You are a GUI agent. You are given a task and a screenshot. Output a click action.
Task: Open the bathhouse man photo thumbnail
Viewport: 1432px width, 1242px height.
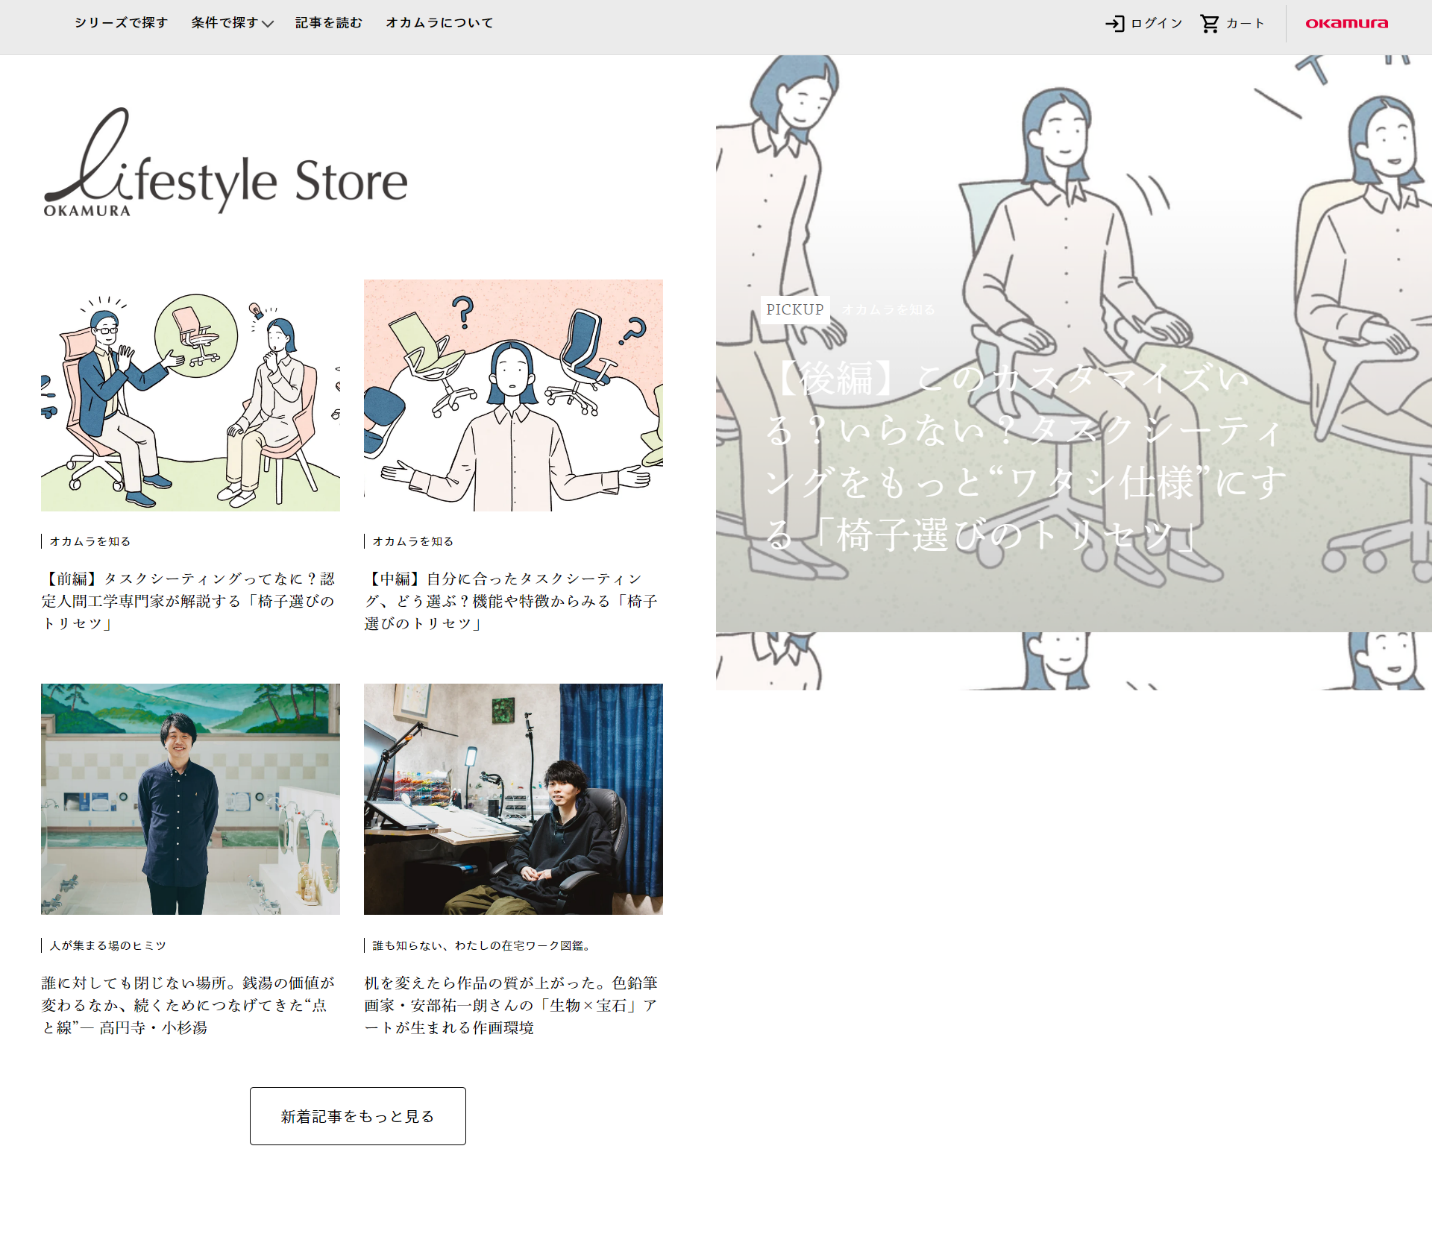(x=190, y=799)
